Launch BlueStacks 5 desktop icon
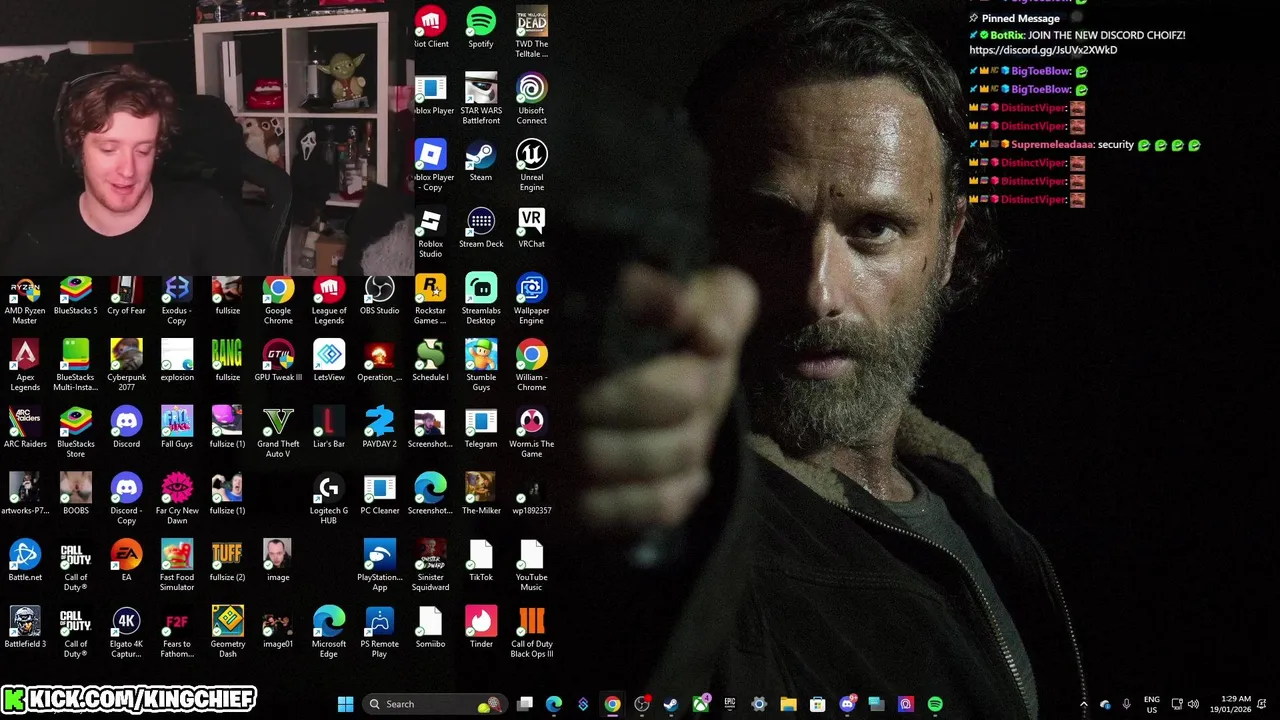 point(75,294)
